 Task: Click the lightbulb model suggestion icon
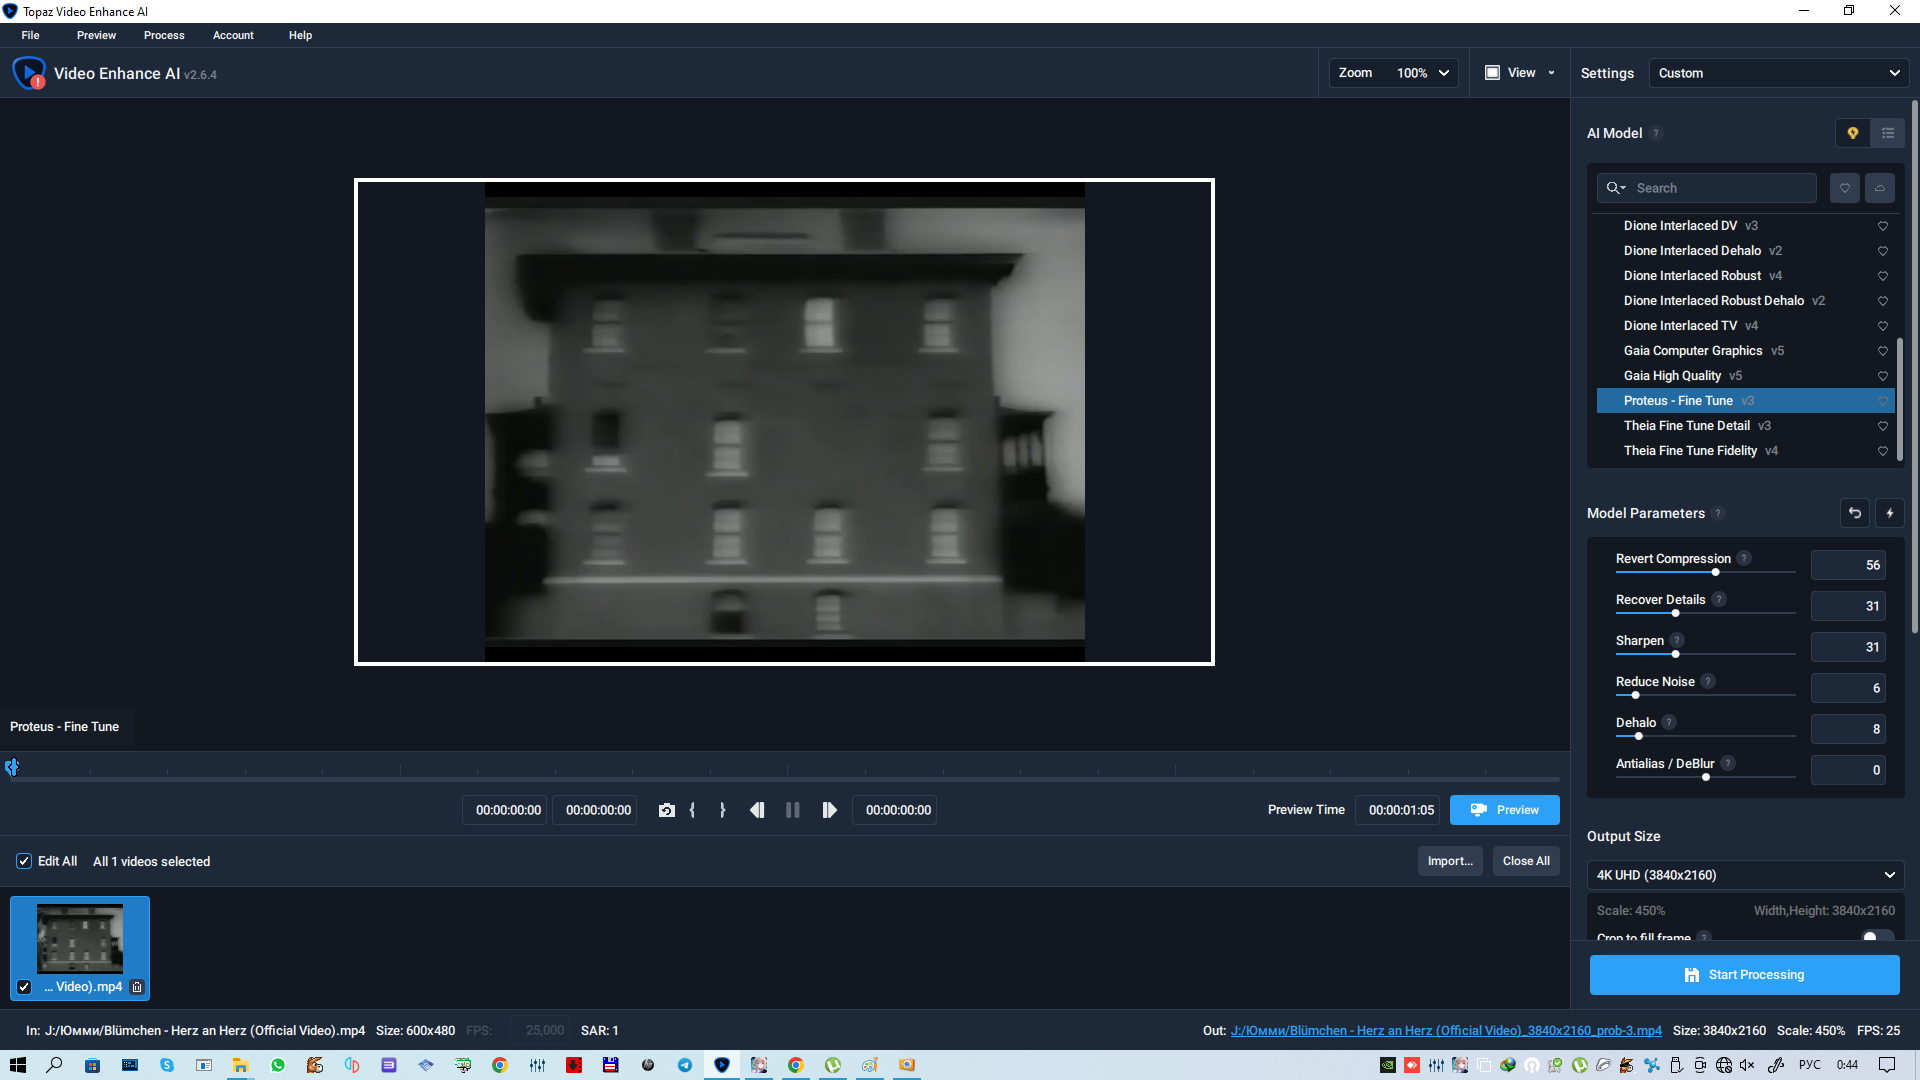[x=1853, y=133]
